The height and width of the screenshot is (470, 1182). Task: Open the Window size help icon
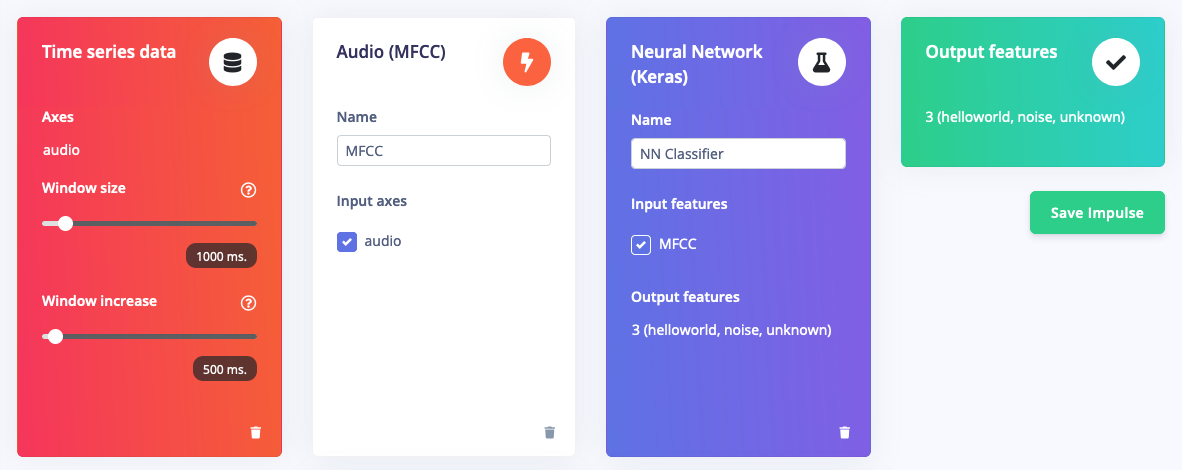point(248,190)
